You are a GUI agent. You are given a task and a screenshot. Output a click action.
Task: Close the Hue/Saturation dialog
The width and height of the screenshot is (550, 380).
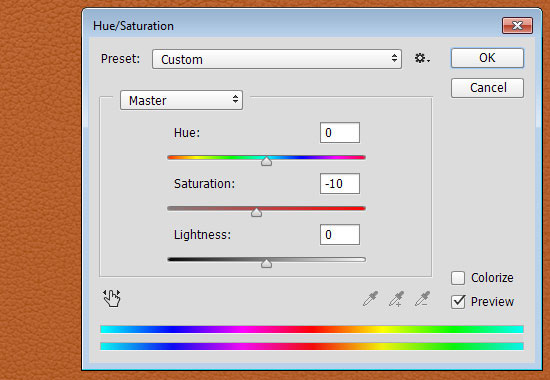[x=517, y=26]
